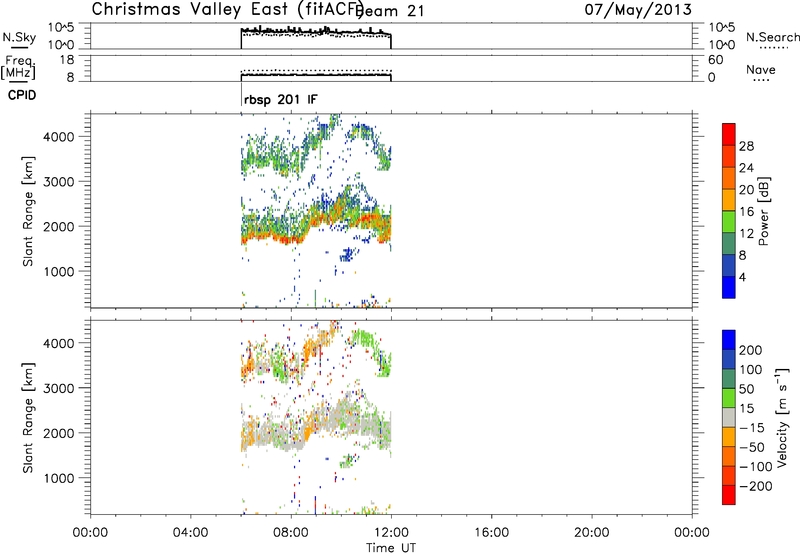Click the 'Power [dB]' colorbar title
This screenshot has height=554, width=800.
tap(763, 211)
